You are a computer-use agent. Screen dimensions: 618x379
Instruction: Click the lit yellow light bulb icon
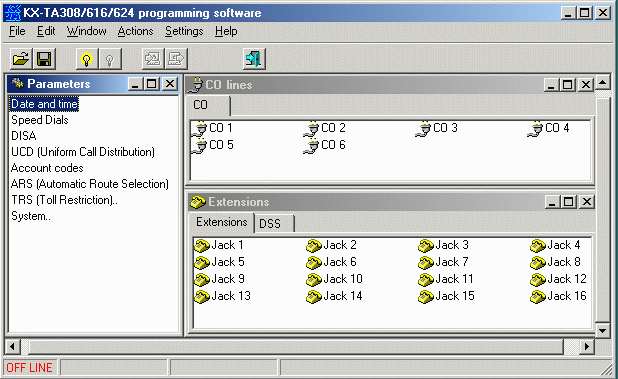point(87,59)
